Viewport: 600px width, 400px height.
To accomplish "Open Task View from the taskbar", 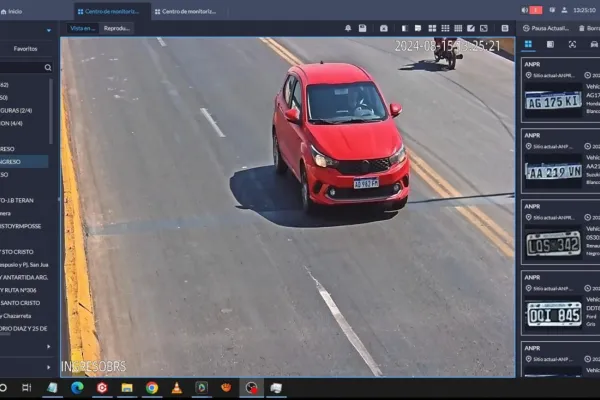I will click(x=26, y=388).
